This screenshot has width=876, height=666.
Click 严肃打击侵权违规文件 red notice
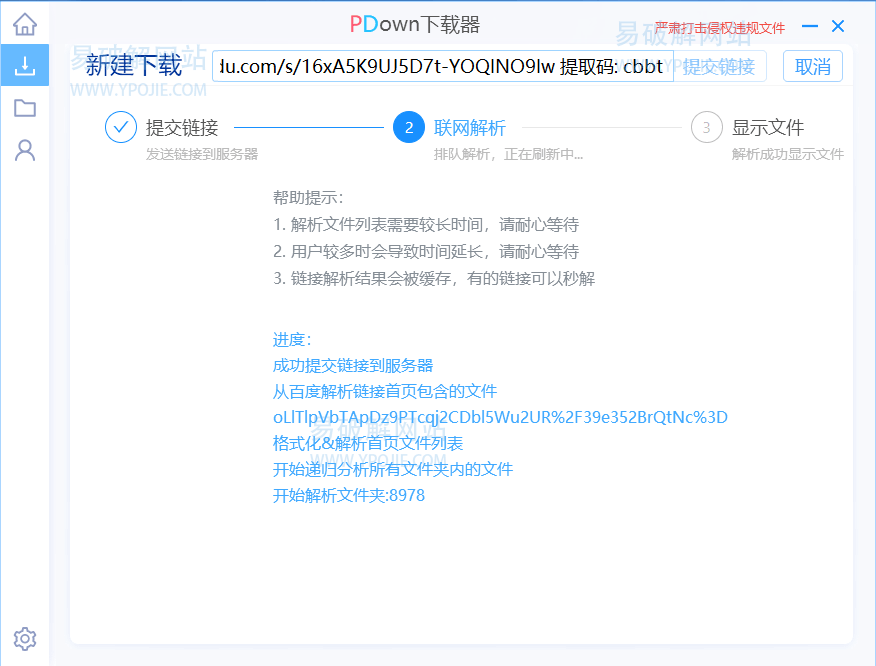pyautogui.click(x=720, y=28)
